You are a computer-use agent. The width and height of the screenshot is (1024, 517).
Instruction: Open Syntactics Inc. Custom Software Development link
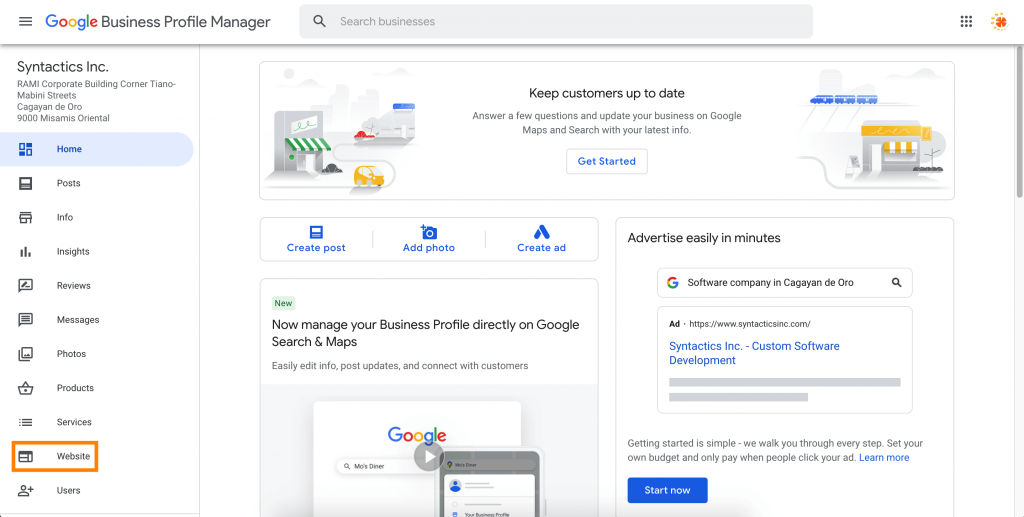[754, 353]
